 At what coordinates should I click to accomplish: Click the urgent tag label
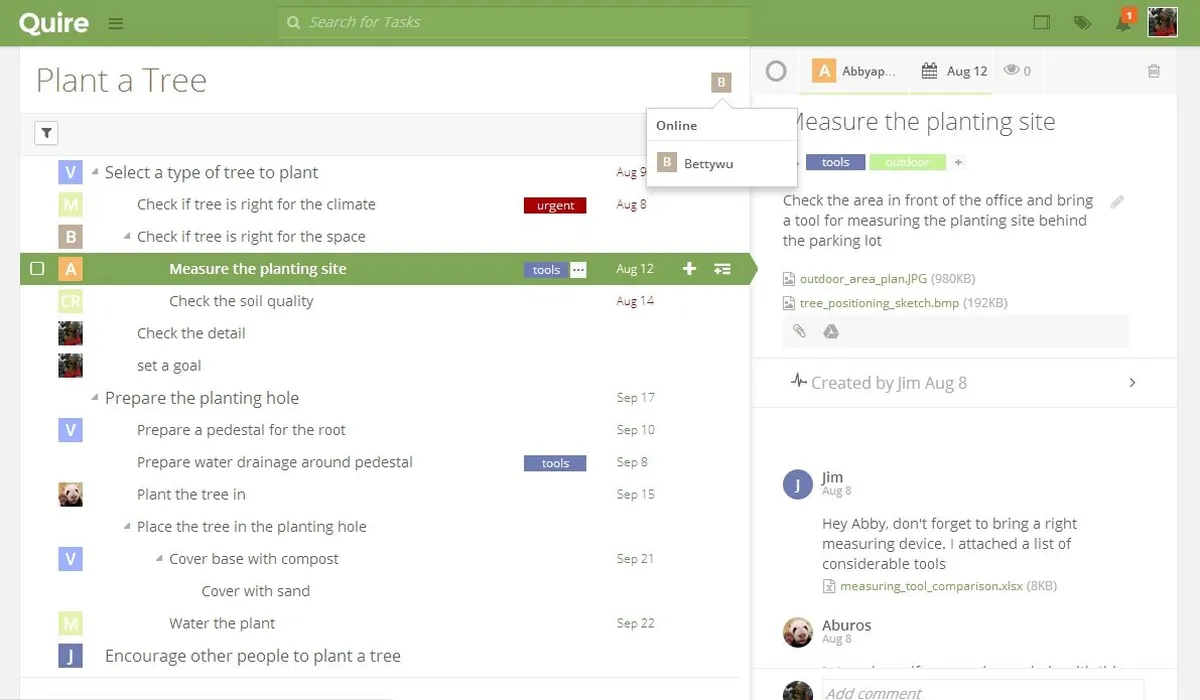pos(555,205)
